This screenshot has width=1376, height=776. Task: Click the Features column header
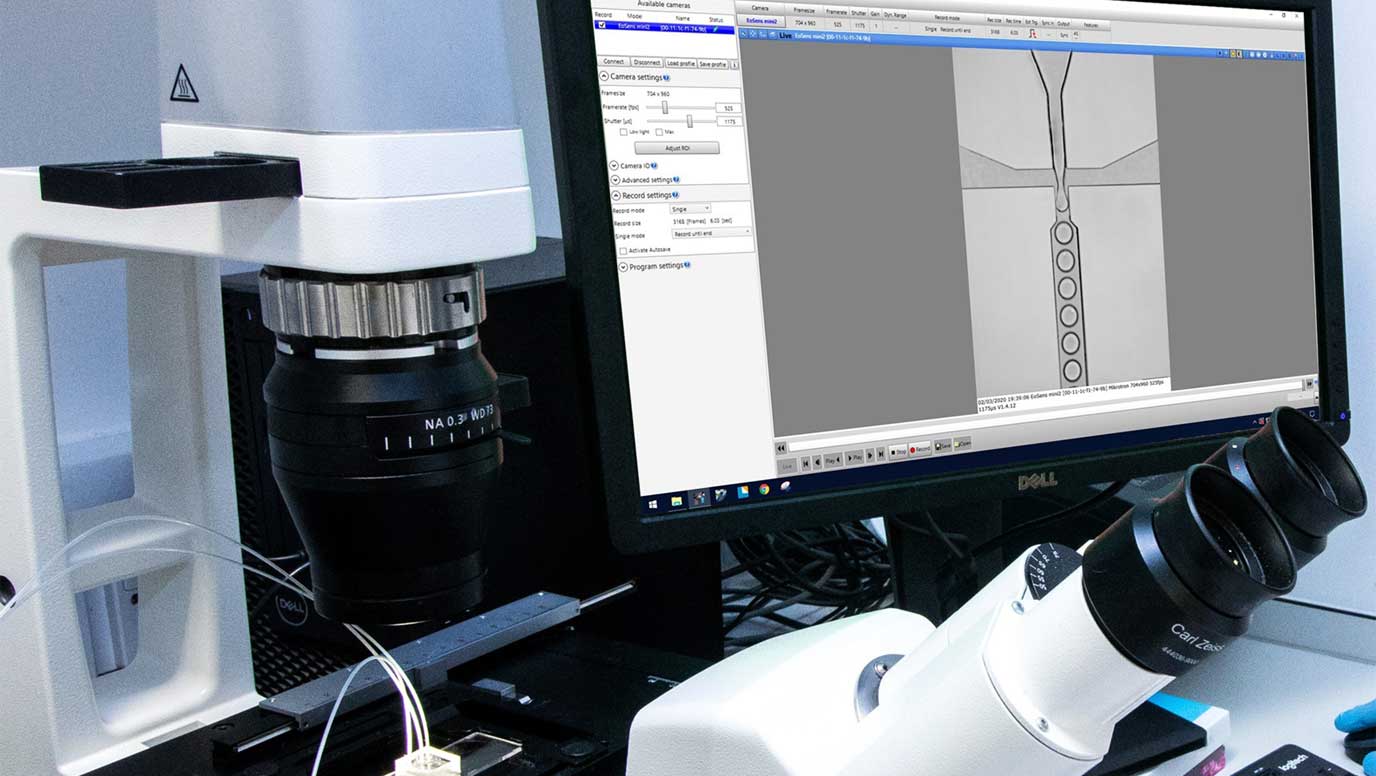pyautogui.click(x=1090, y=25)
